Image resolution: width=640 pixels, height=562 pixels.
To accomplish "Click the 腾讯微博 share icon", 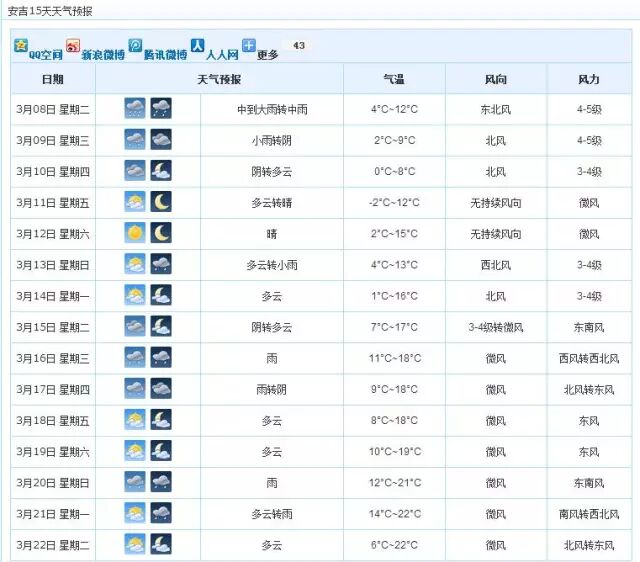I will [136, 46].
